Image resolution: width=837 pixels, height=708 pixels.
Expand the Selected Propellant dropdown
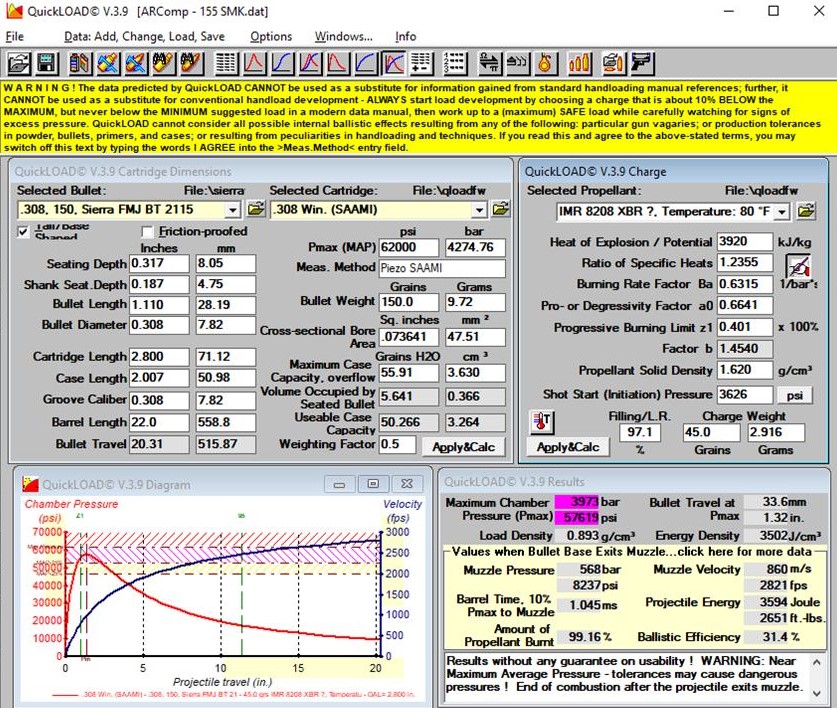[x=782, y=212]
